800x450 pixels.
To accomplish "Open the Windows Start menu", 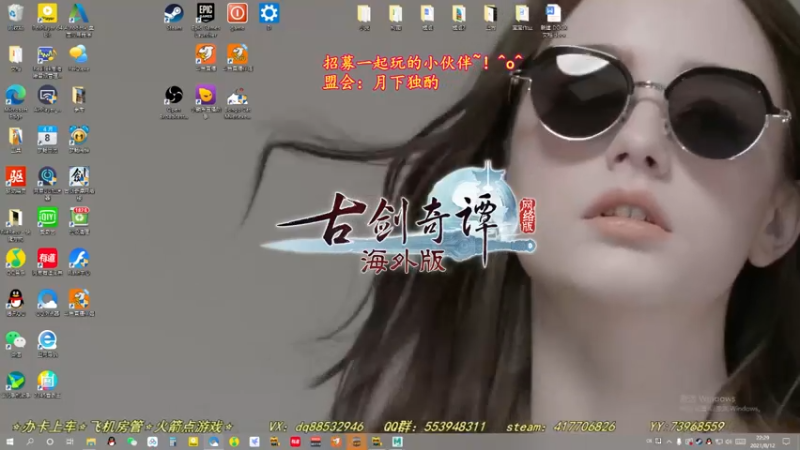I will (9, 442).
